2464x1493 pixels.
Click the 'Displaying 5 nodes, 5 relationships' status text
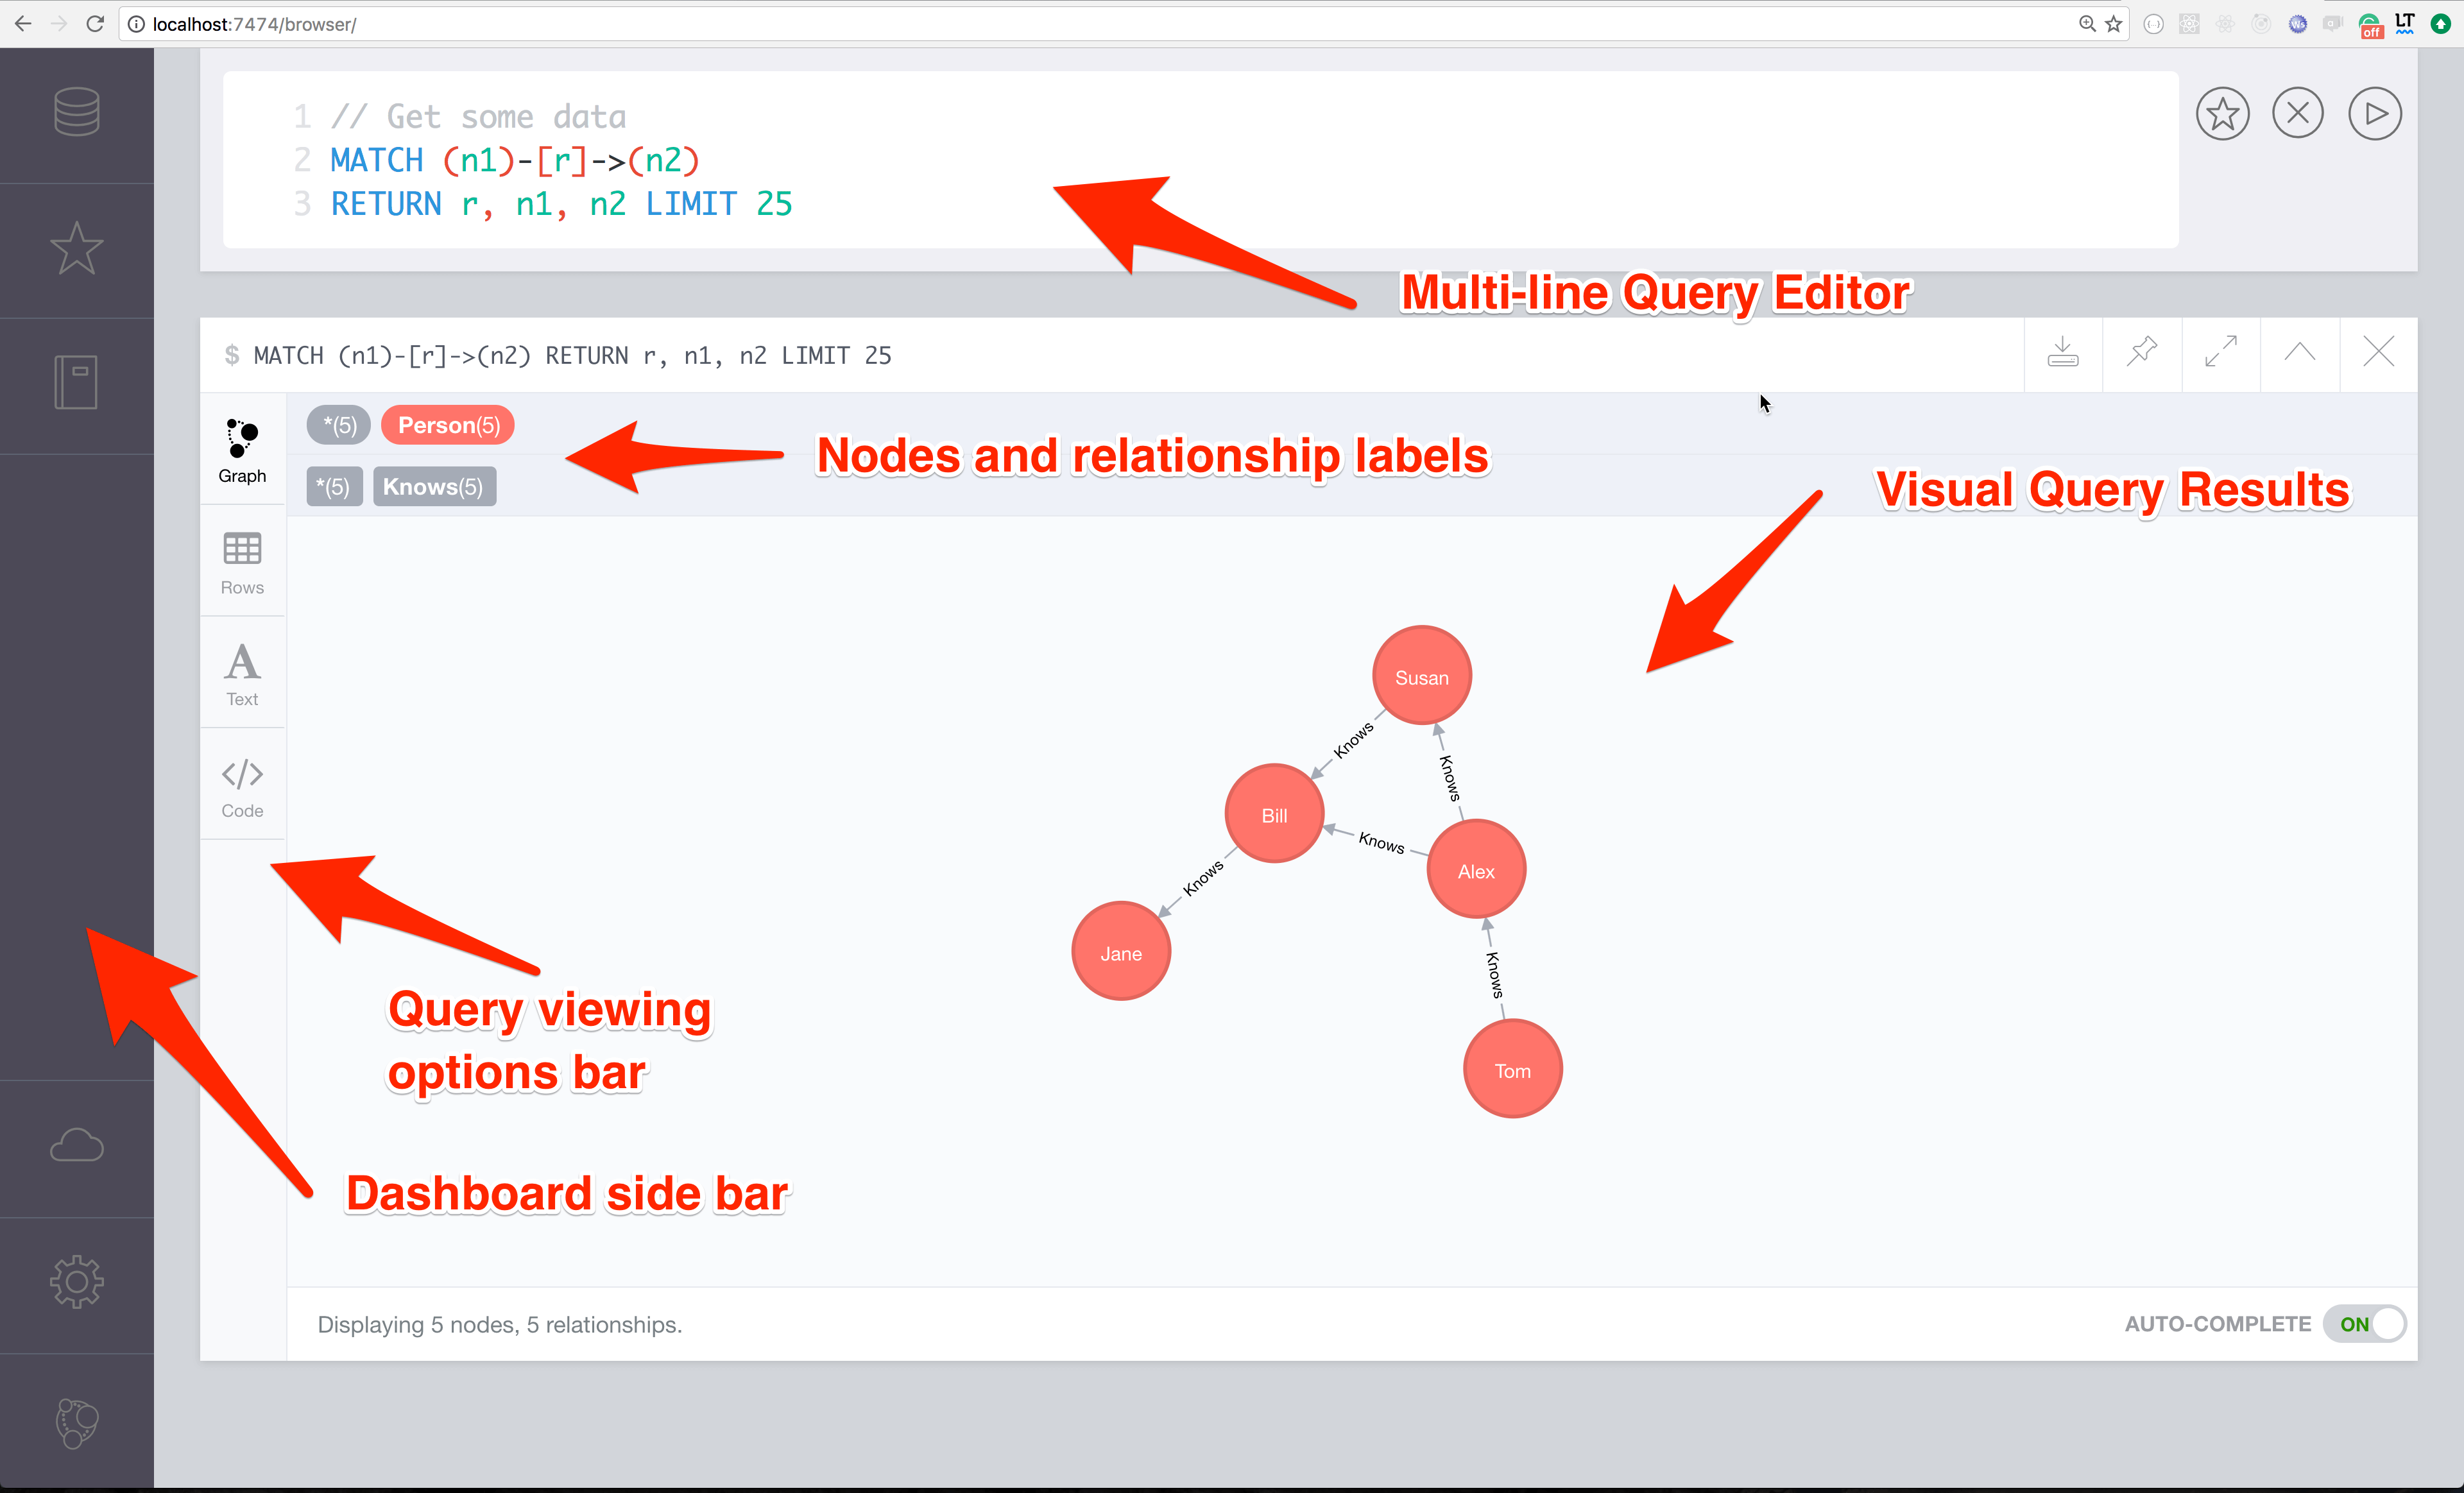click(500, 1324)
